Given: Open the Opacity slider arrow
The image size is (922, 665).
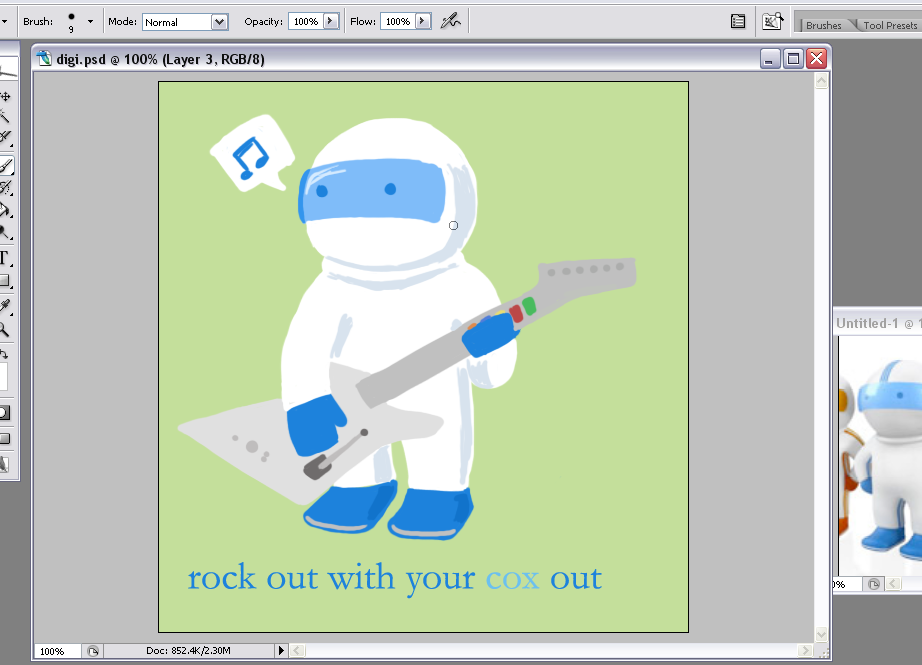Looking at the screenshot, I should click(x=331, y=22).
